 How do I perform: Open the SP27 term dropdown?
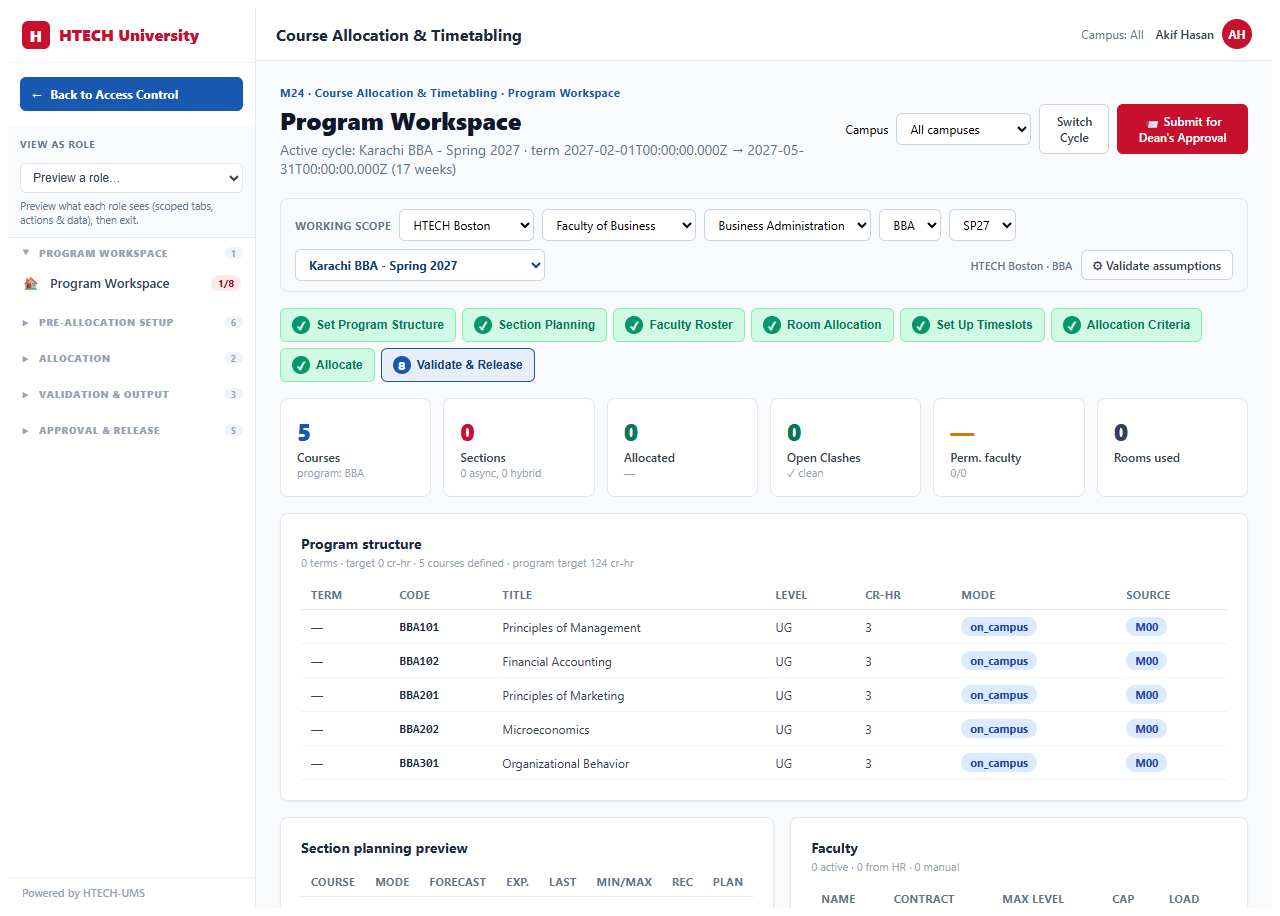pyautogui.click(x=982, y=225)
